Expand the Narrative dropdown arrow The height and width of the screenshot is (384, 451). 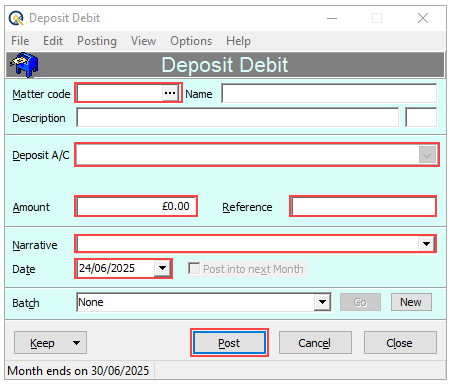tap(426, 244)
